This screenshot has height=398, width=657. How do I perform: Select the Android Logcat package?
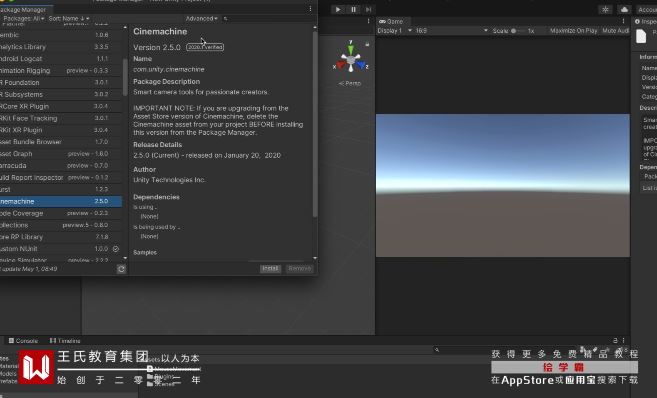pyautogui.click(x=61, y=59)
